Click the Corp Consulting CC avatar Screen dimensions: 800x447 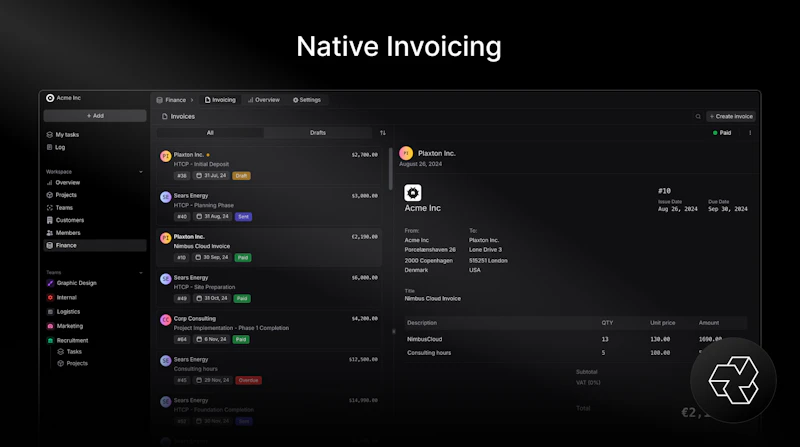[165, 320]
